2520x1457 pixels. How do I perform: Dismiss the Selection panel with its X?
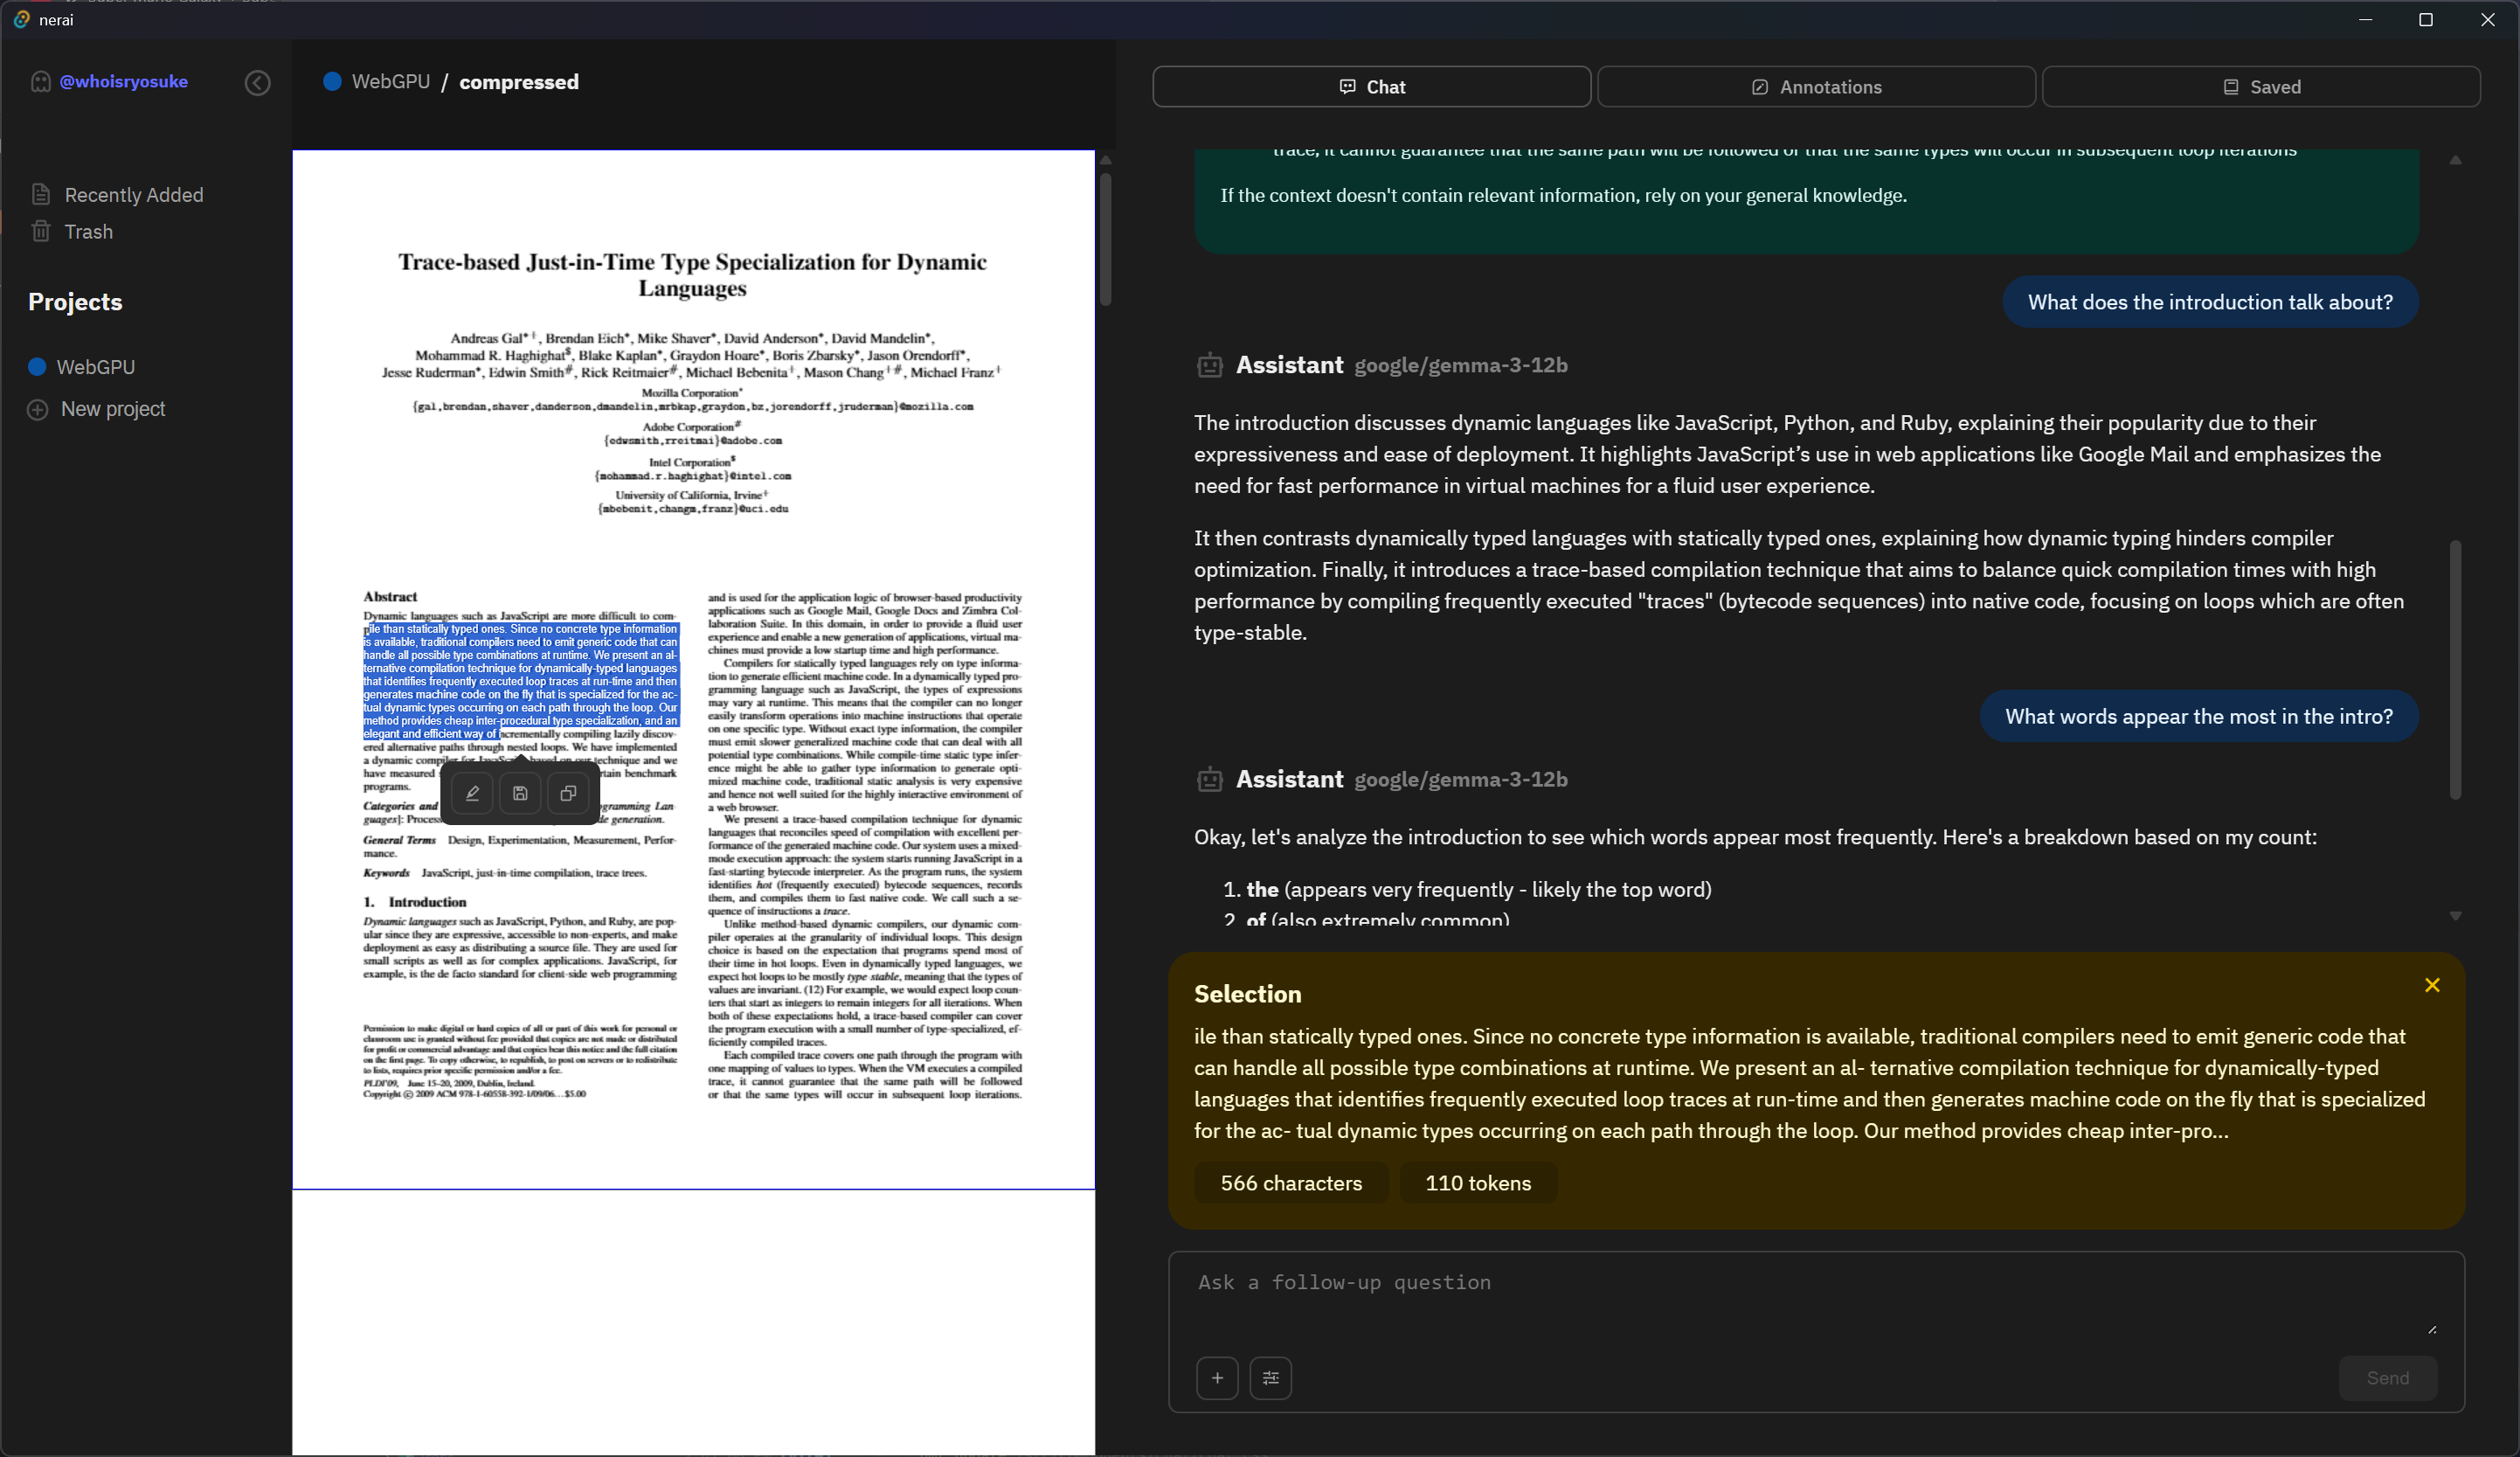(2432, 986)
